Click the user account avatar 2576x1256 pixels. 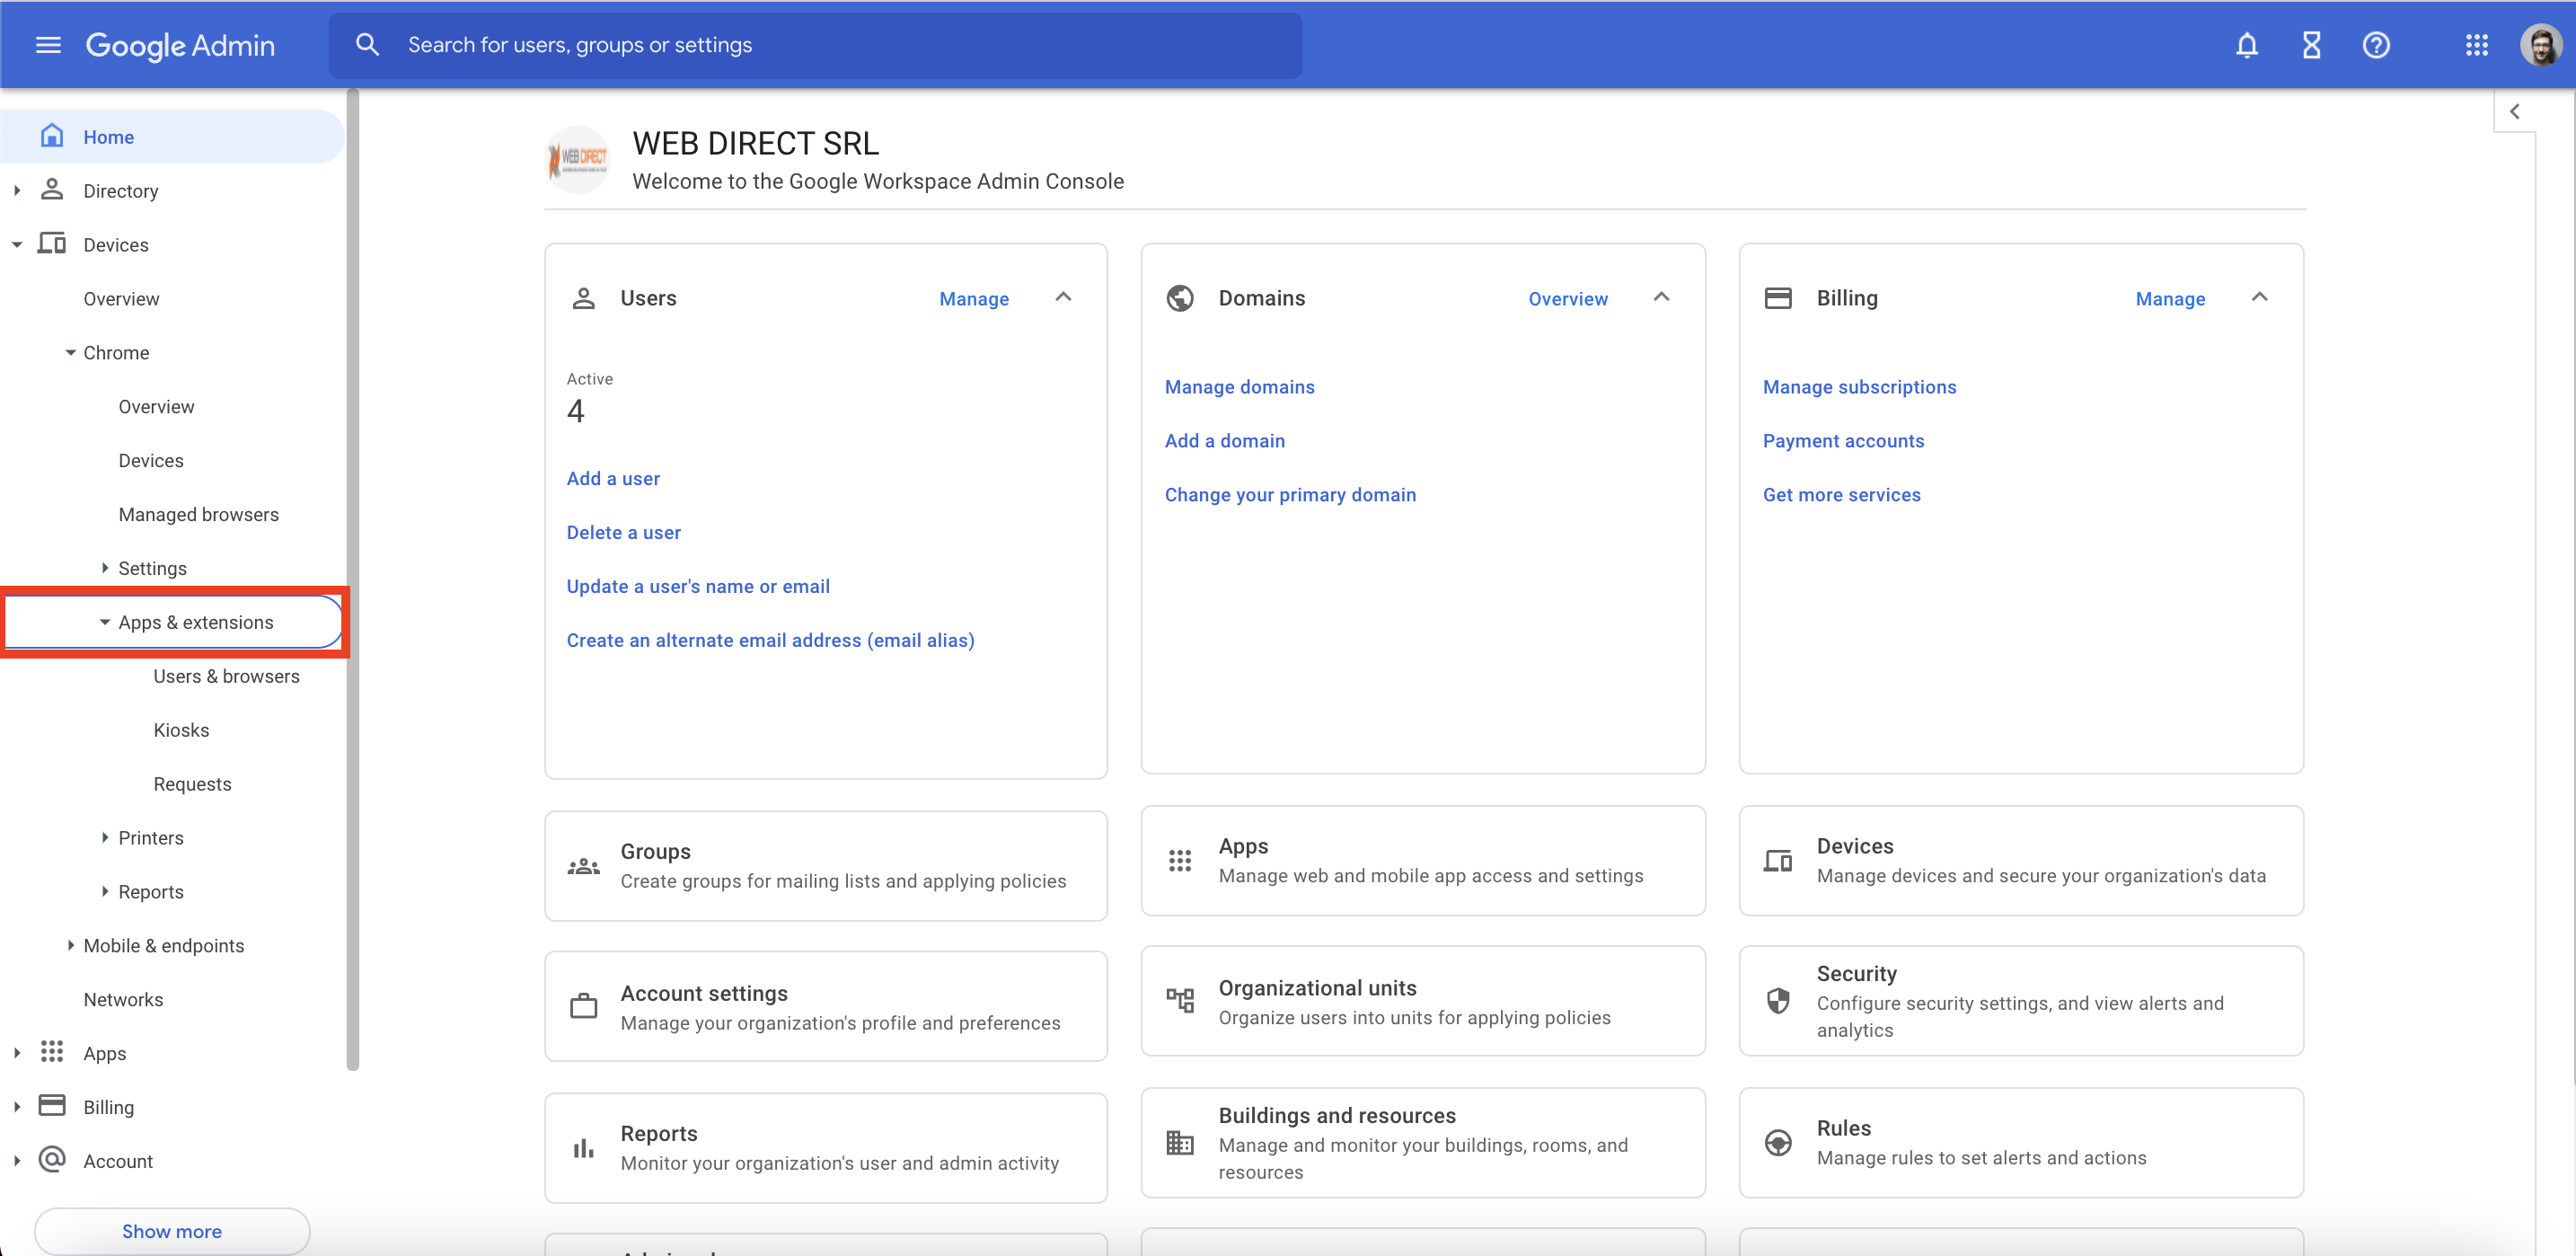(2541, 45)
